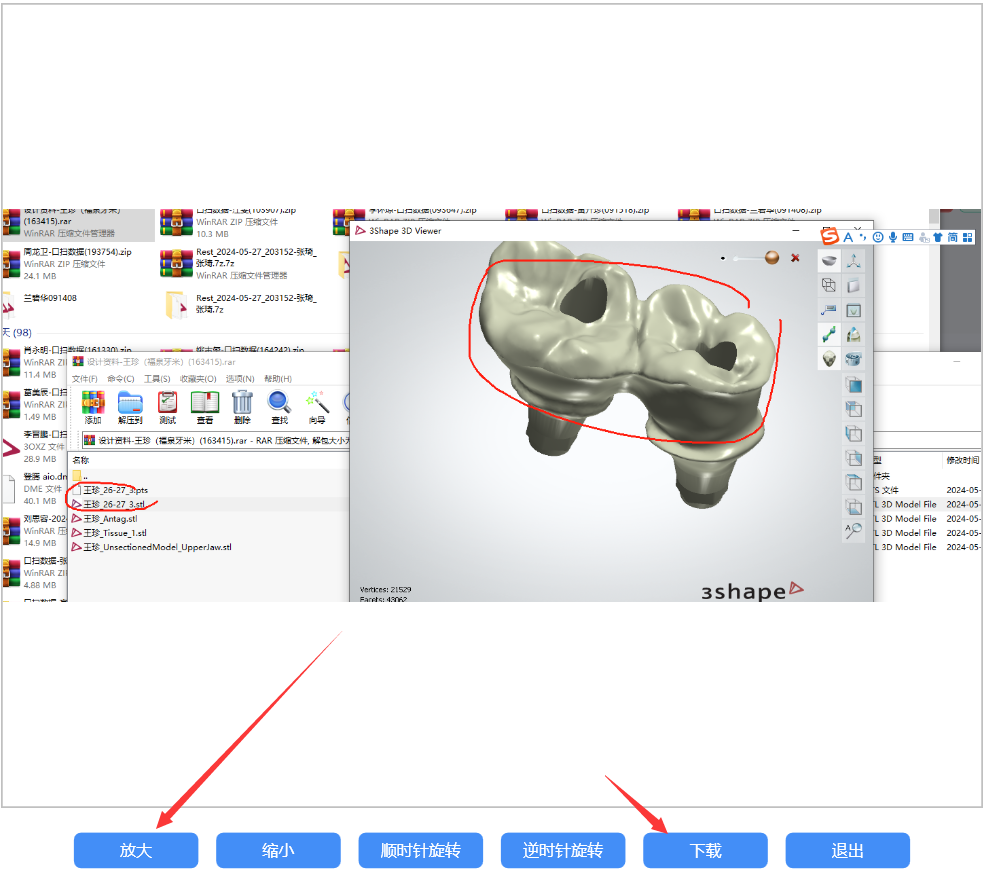Image resolution: width=985 pixels, height=879 pixels.
Task: Click the red X in 3Shape viewer
Action: coord(795,258)
